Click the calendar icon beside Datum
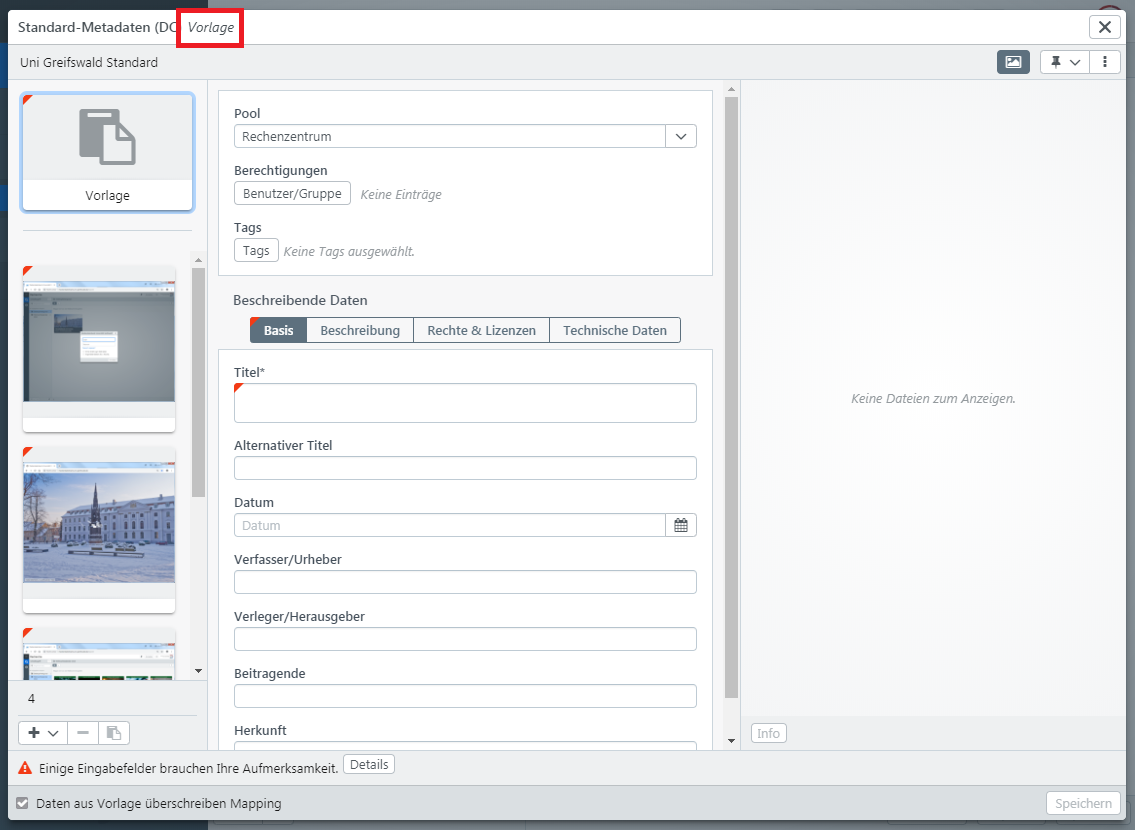Viewport: 1135px width, 830px height. 681,525
